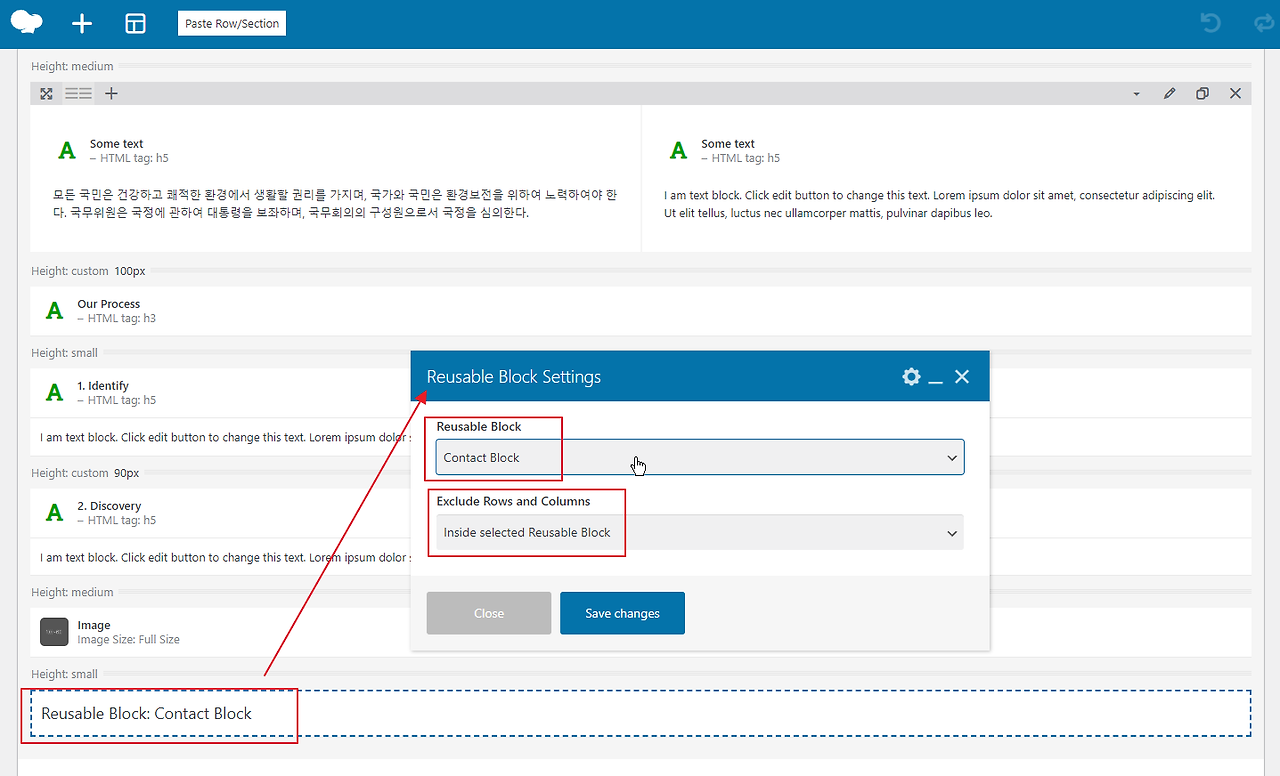Add a new element with the plus icon
This screenshot has width=1280, height=776.
coord(82,24)
